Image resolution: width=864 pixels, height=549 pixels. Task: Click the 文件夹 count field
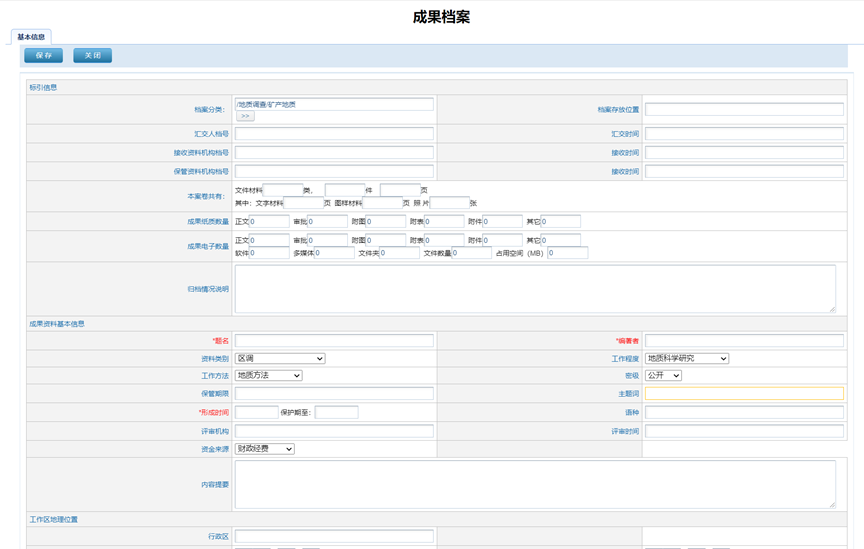pyautogui.click(x=399, y=253)
